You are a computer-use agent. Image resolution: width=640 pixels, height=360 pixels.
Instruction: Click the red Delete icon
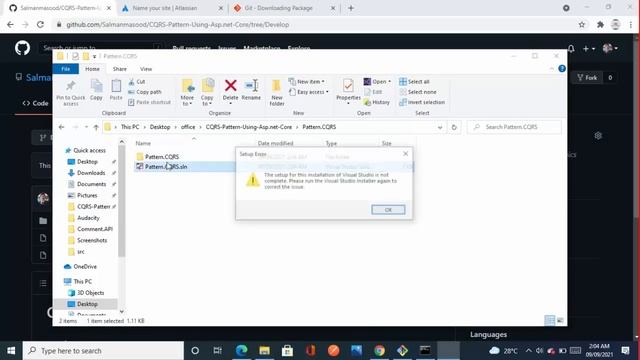(231, 86)
